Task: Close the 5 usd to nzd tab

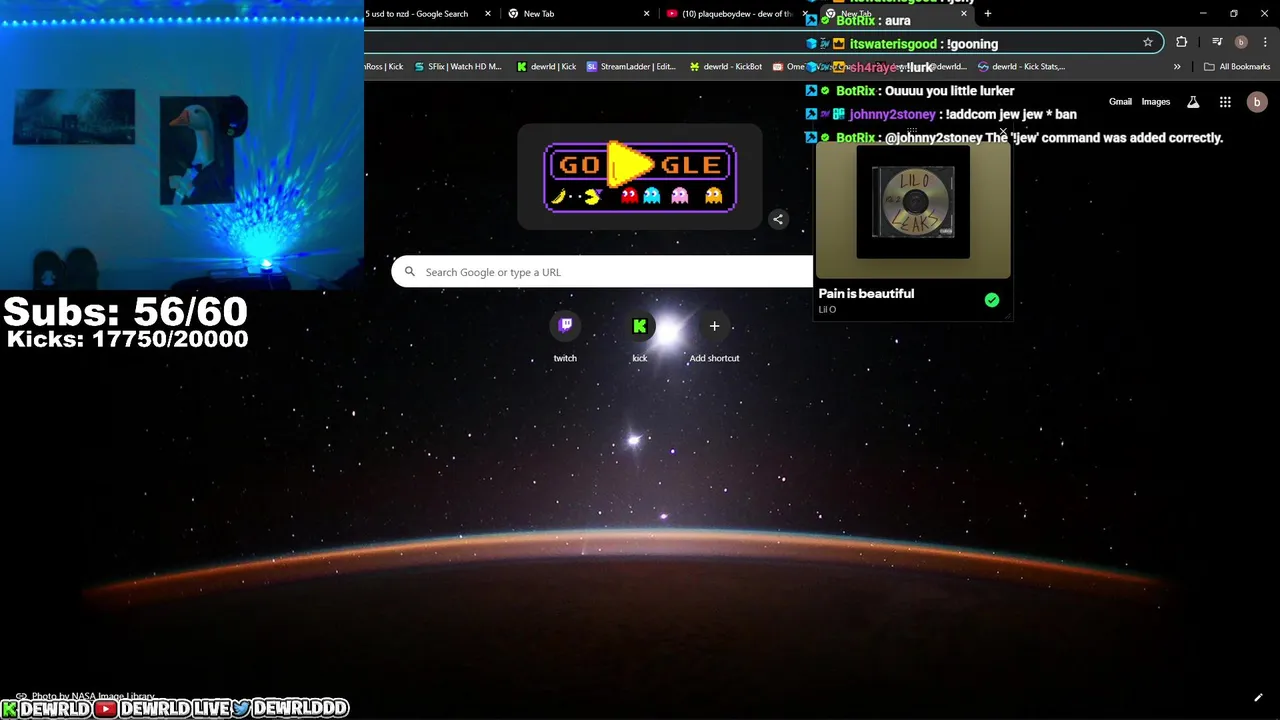Action: pyautogui.click(x=488, y=14)
